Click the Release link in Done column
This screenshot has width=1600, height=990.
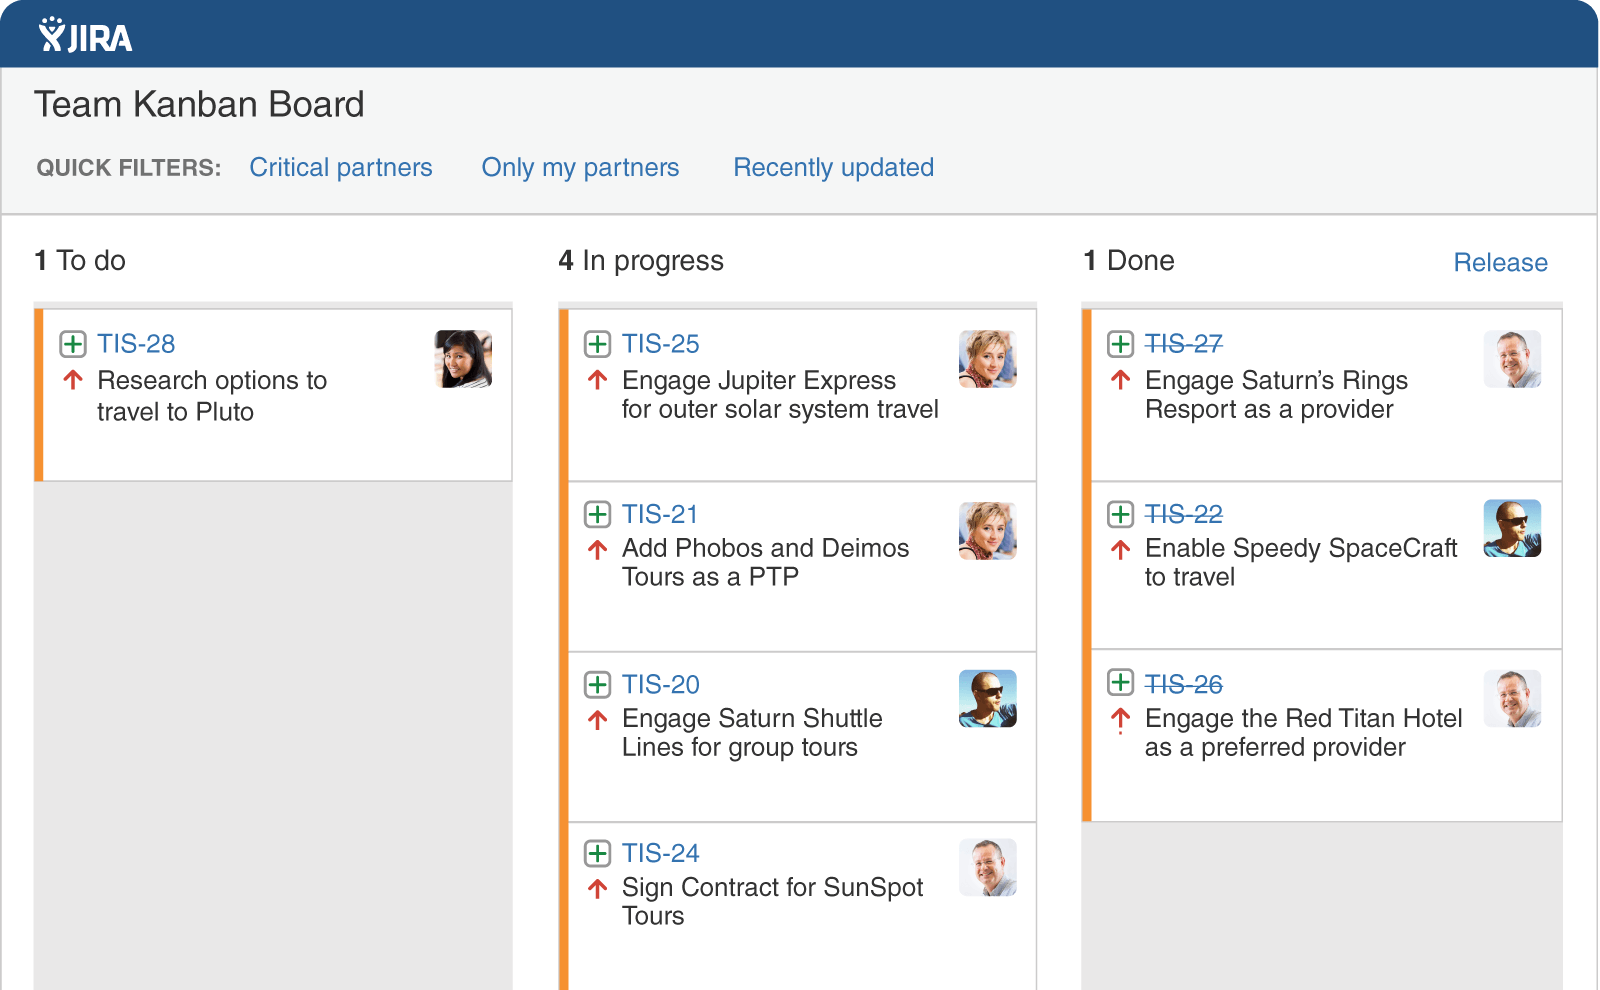(1500, 262)
